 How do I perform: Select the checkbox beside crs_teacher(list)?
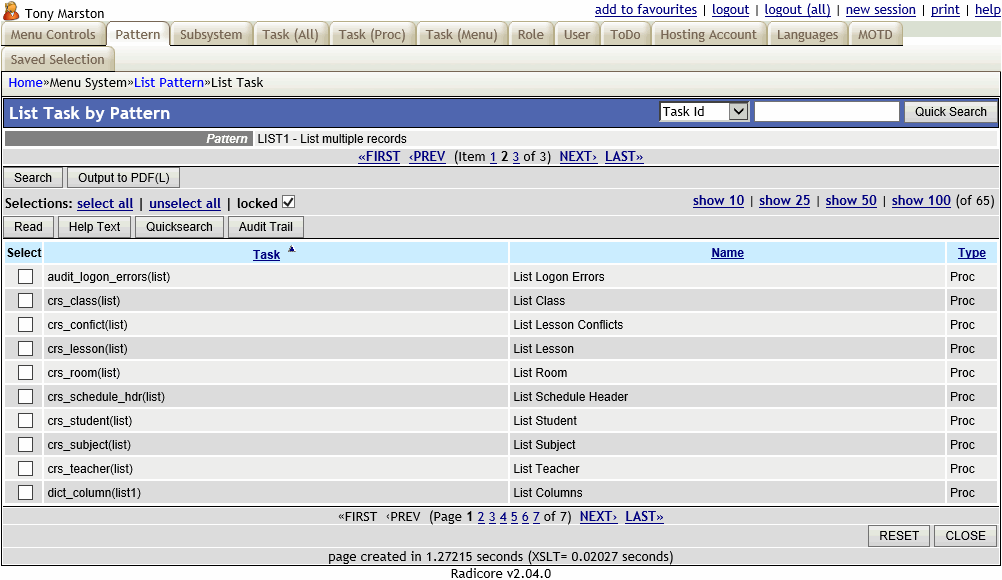click(x=24, y=468)
